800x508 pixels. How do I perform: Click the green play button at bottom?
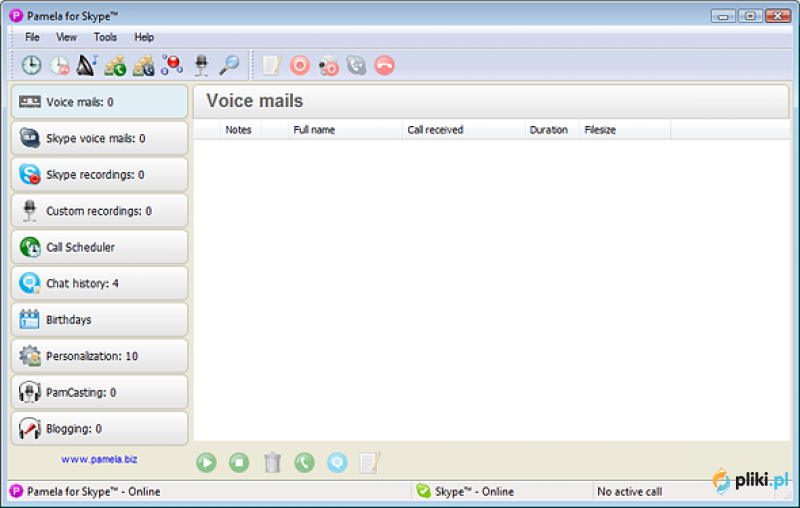point(207,463)
